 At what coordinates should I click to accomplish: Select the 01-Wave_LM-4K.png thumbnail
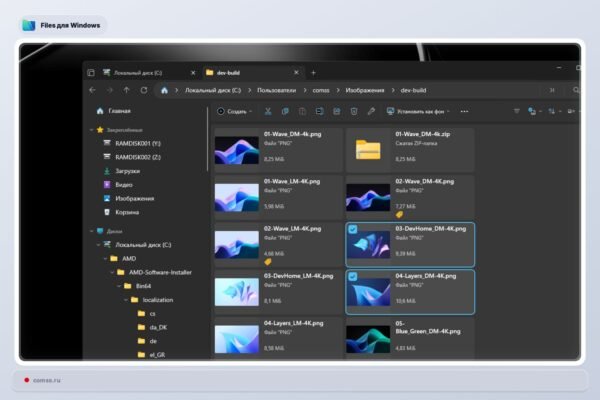click(237, 198)
